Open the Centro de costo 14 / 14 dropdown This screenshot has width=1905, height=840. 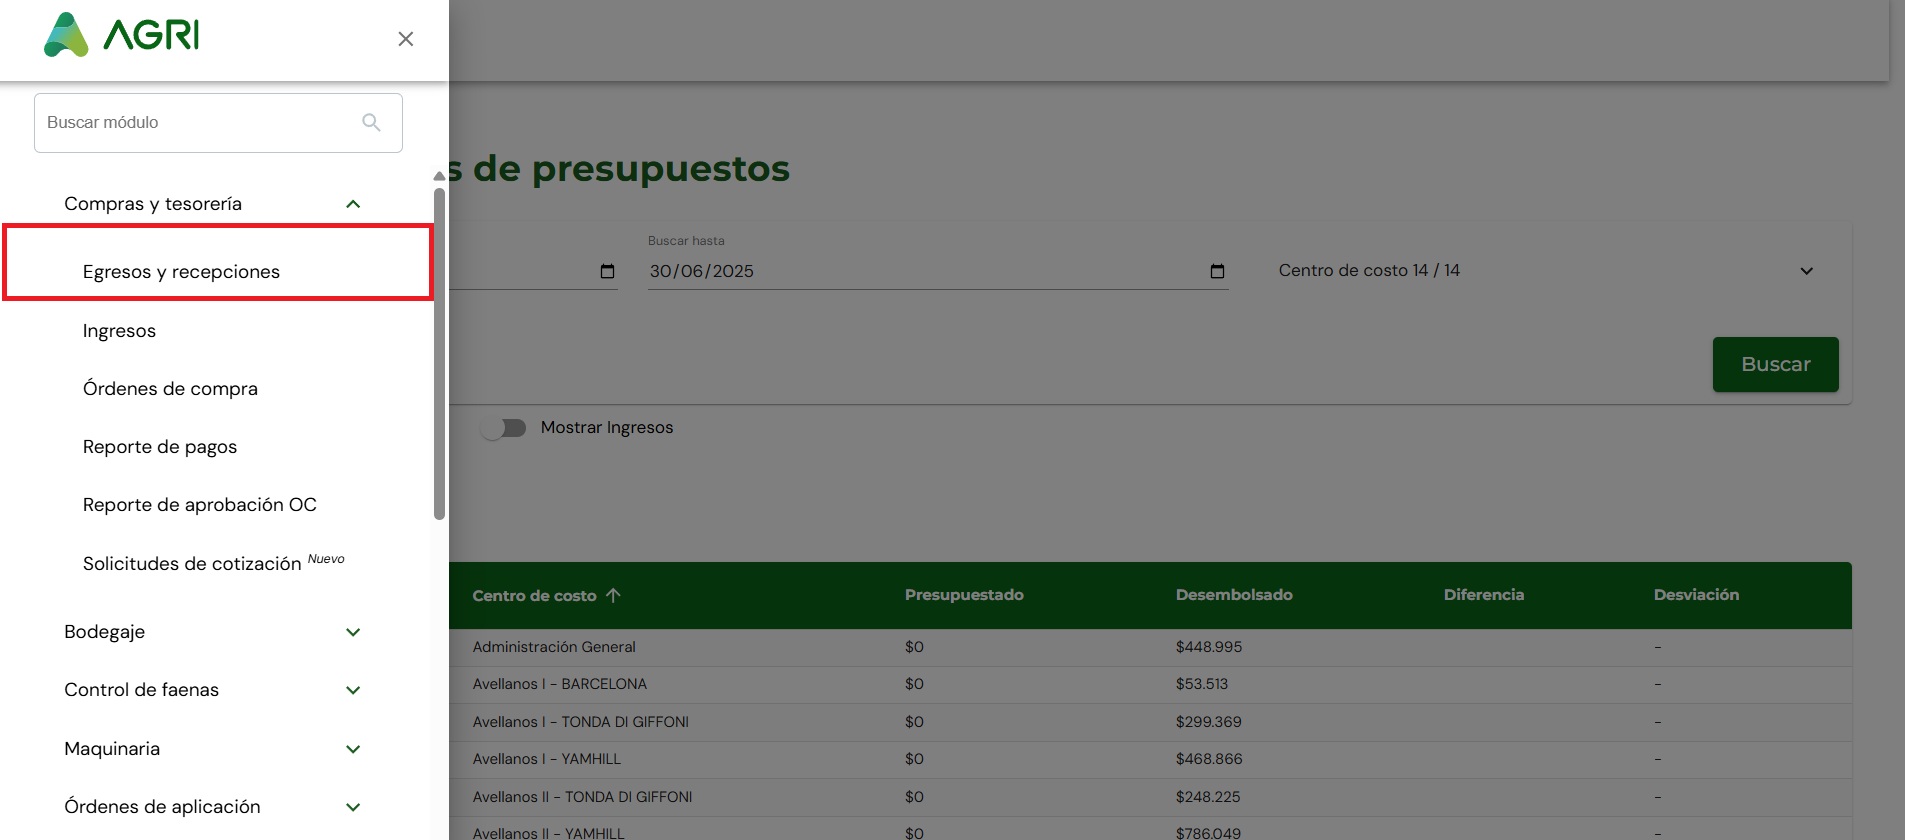pos(1546,271)
